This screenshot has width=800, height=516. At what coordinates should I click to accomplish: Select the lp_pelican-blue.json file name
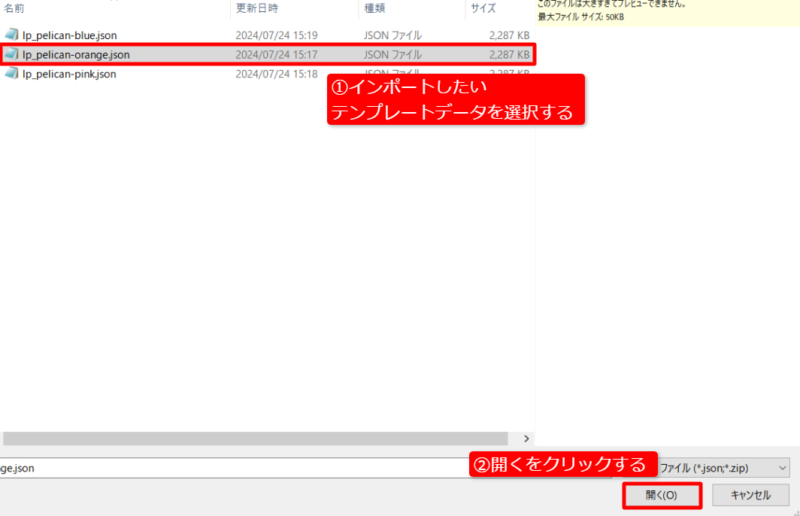pos(69,35)
